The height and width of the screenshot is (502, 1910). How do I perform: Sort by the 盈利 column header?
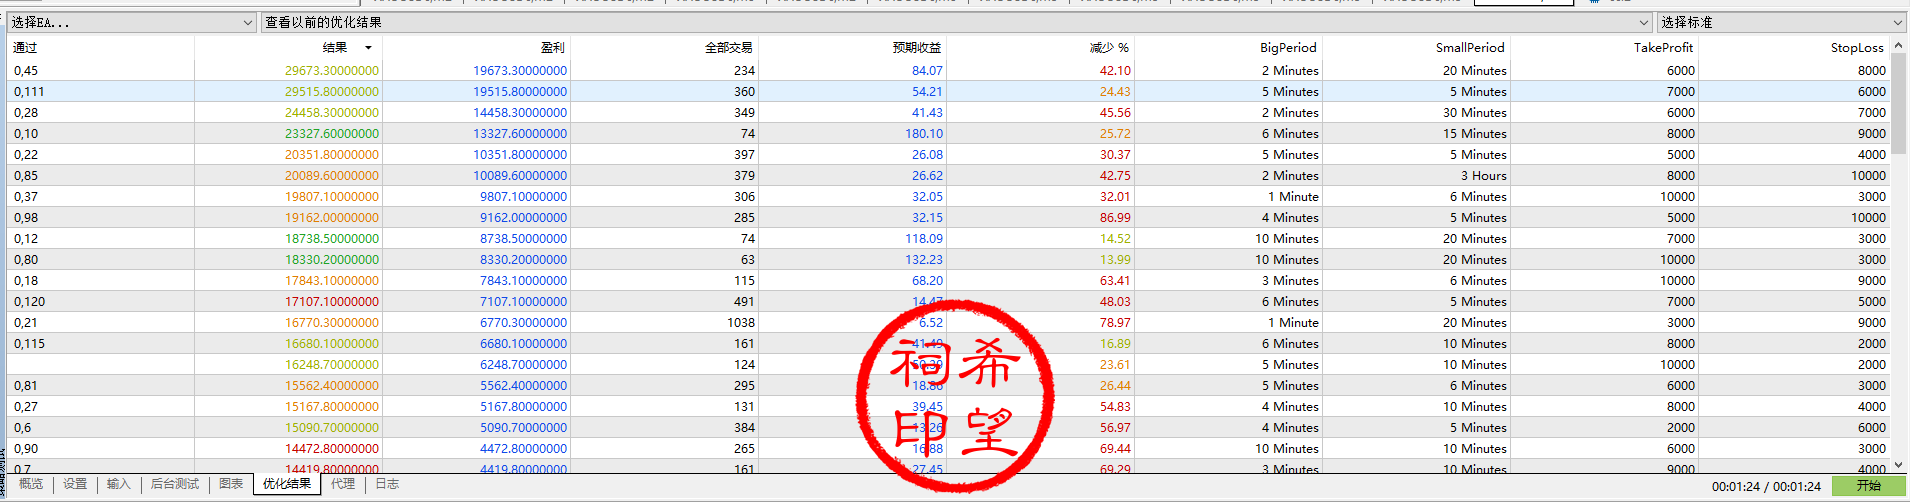tap(552, 48)
